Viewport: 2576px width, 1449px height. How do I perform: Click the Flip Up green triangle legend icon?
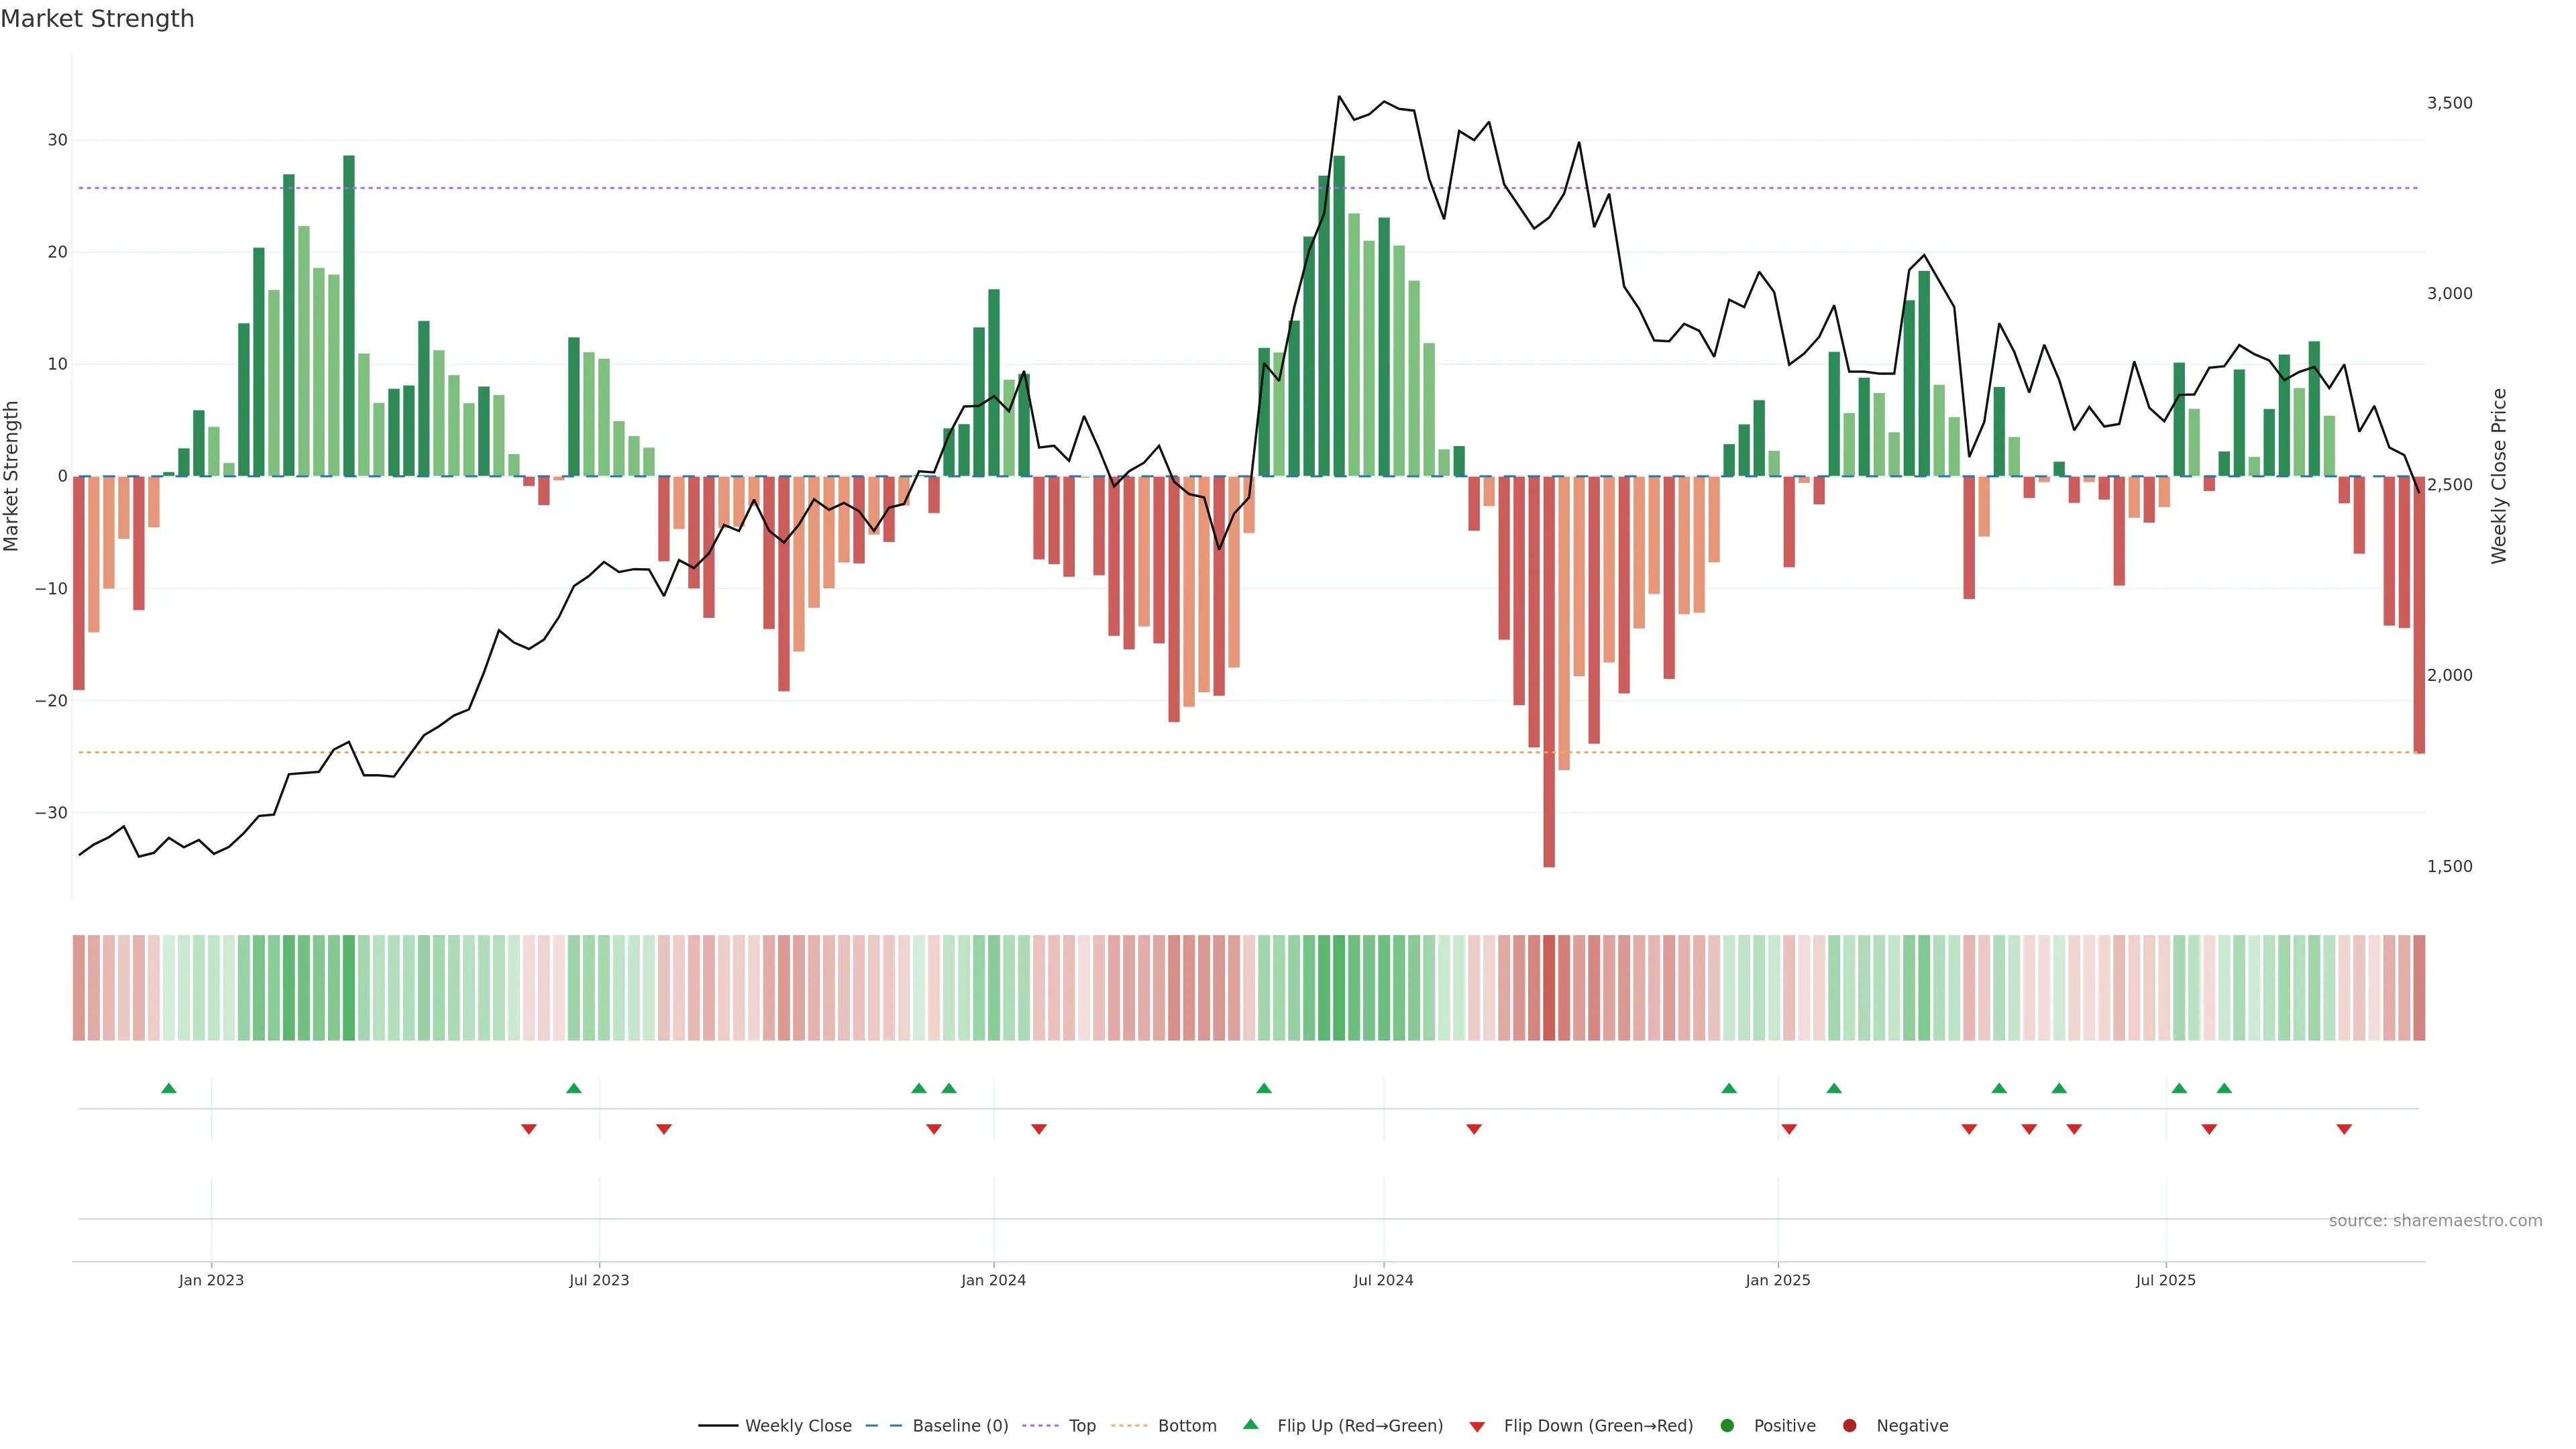coord(1250,1425)
